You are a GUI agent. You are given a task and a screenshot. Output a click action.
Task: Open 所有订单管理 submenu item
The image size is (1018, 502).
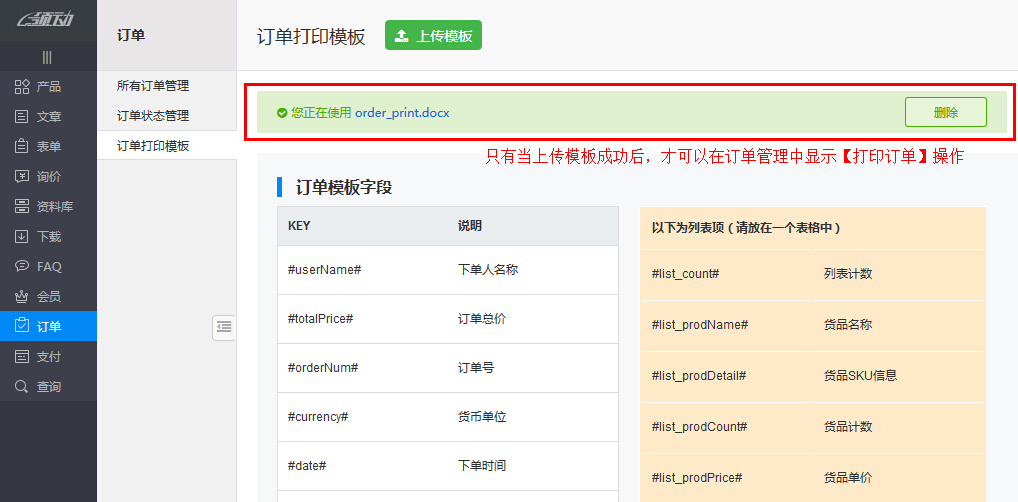[153, 86]
